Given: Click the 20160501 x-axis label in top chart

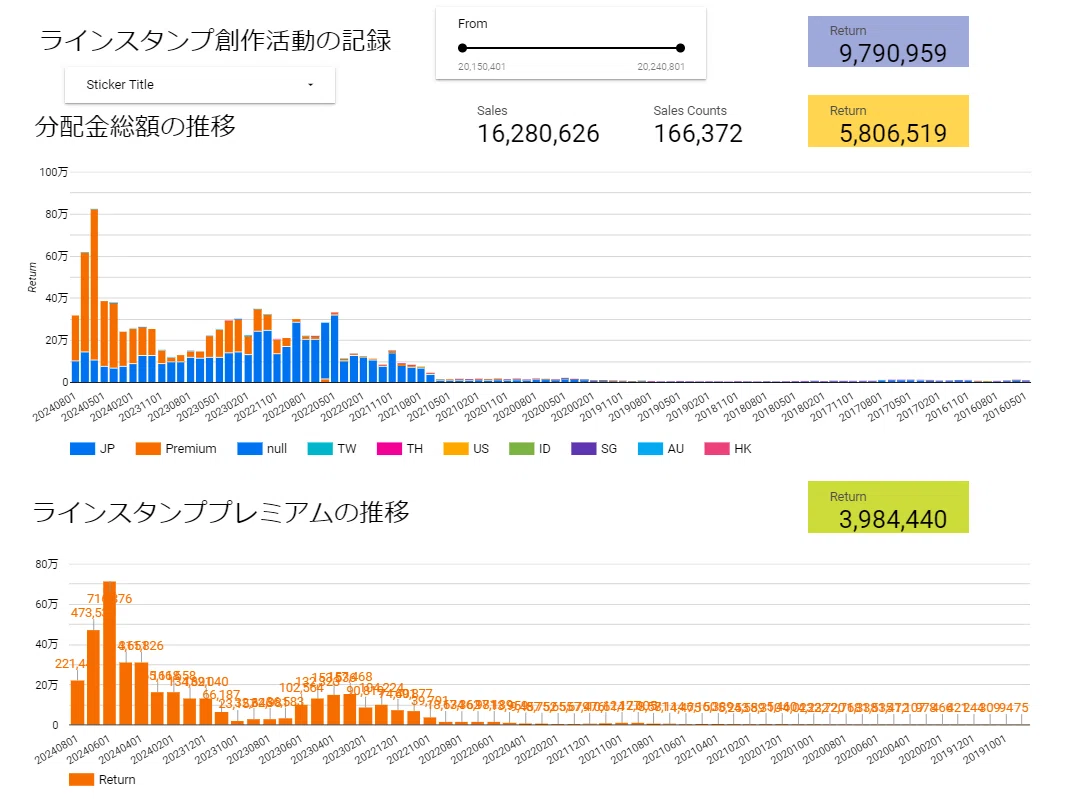Looking at the screenshot, I should [x=1005, y=407].
